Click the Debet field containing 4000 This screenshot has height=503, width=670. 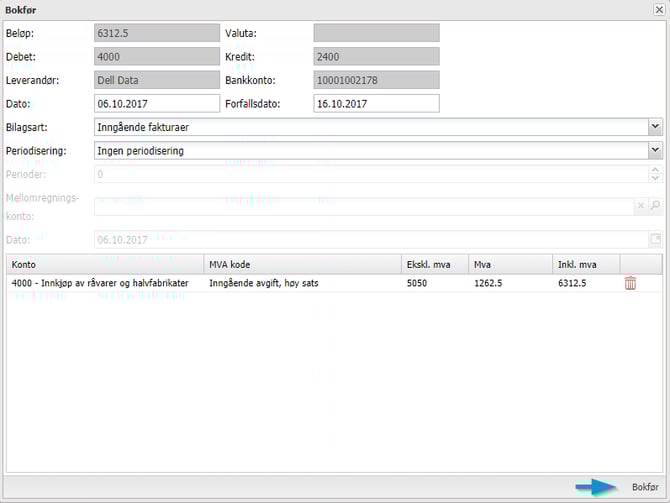(x=156, y=56)
